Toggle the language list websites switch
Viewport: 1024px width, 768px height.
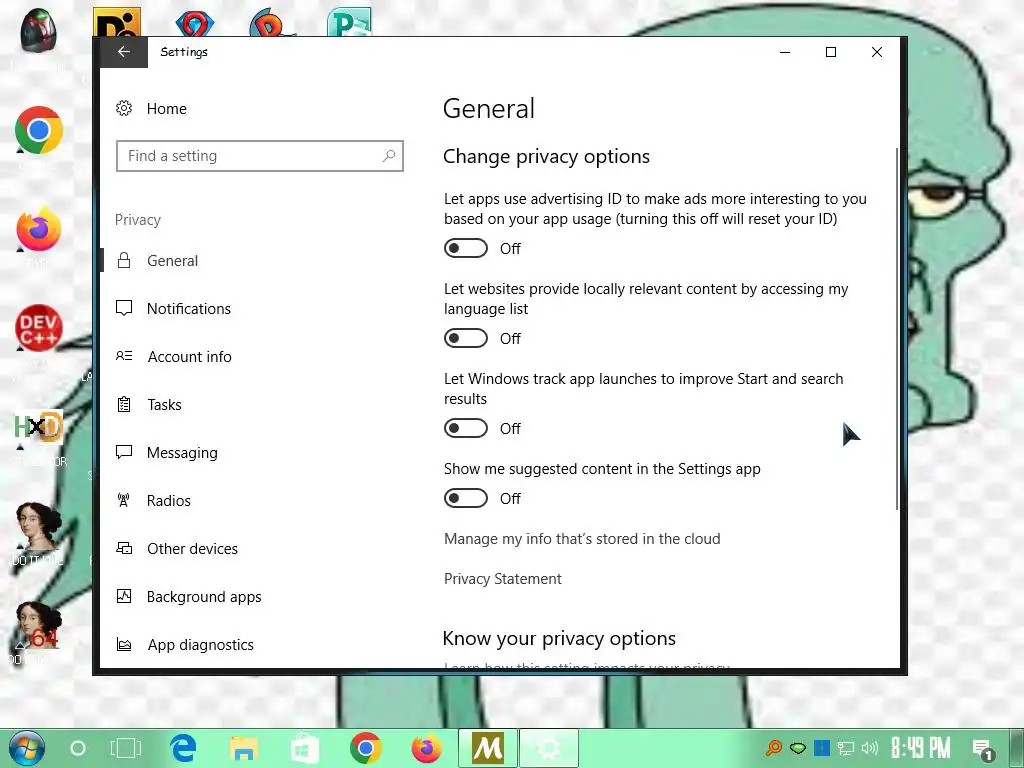point(466,338)
